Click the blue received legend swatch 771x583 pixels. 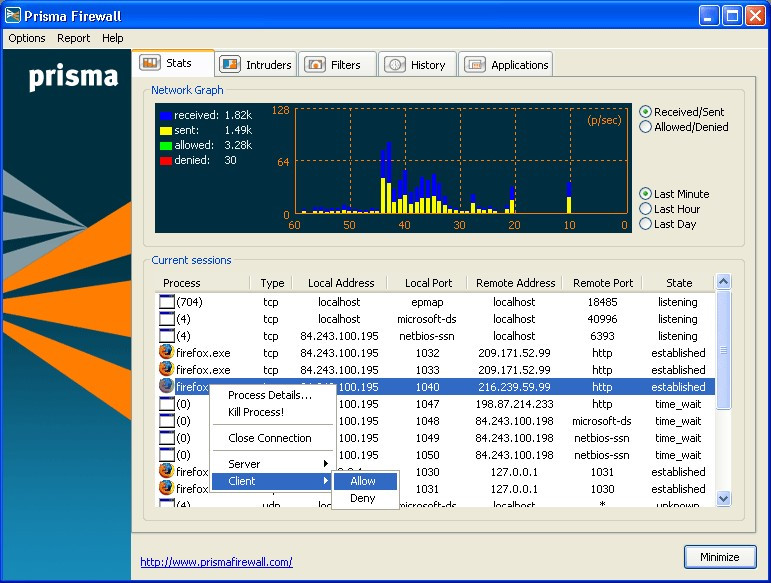coord(166,116)
